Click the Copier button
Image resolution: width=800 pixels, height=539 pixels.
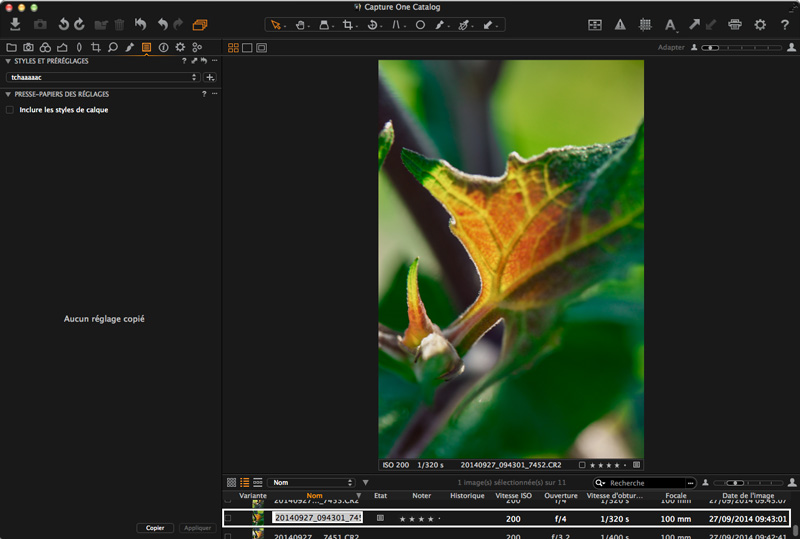pos(155,528)
